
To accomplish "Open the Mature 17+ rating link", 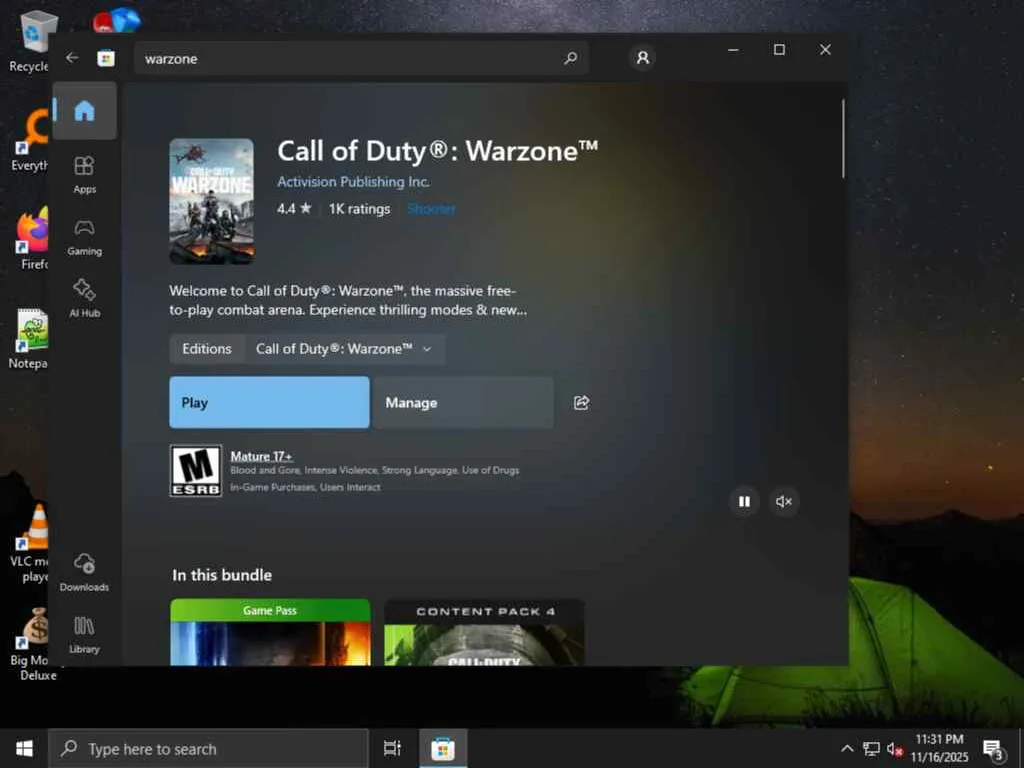I will (261, 456).
